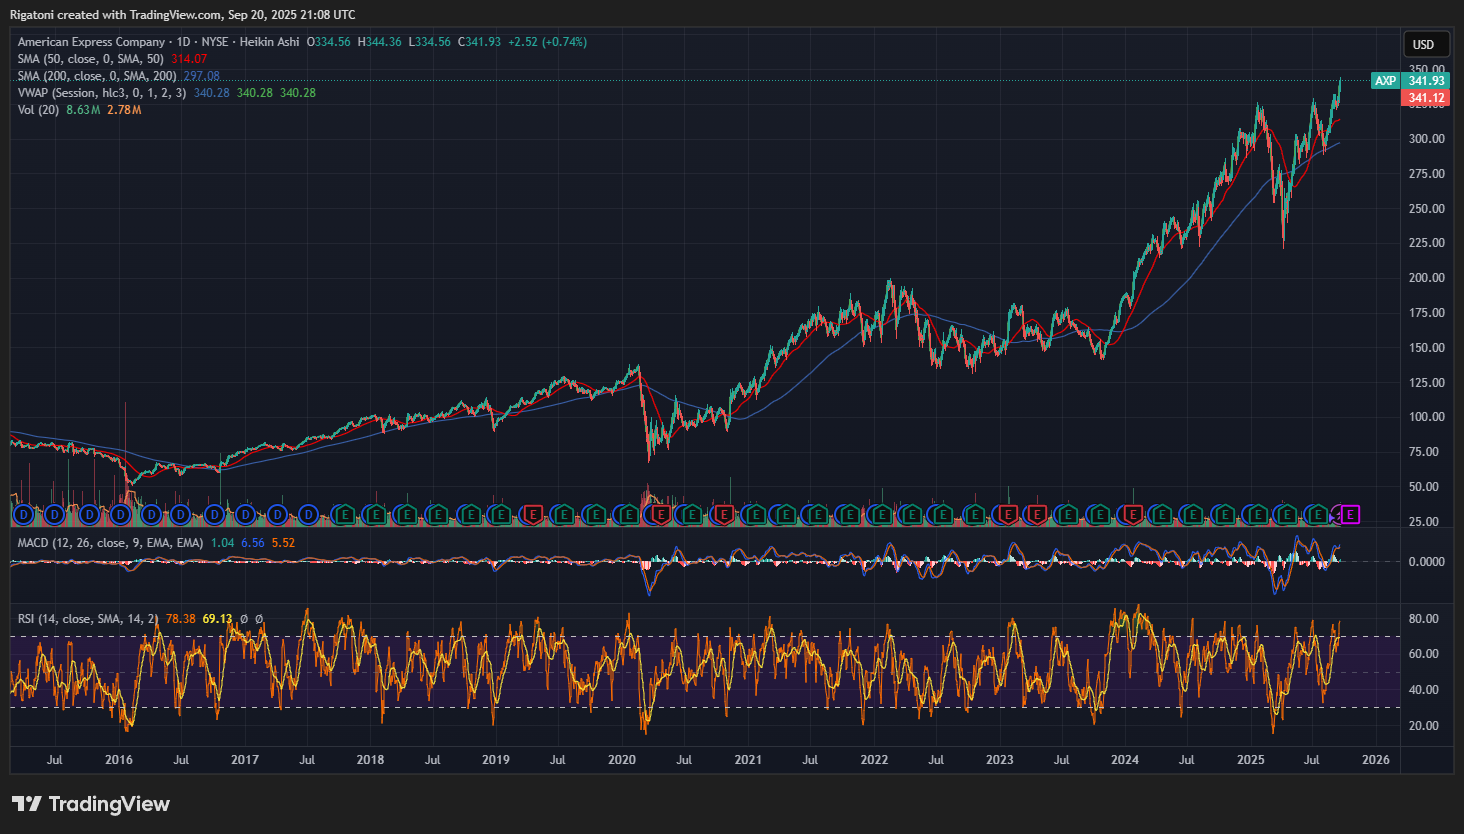Viewport: 1464px width, 834px height.
Task: Click the 200.00 price axis tick
Action: coord(1426,278)
